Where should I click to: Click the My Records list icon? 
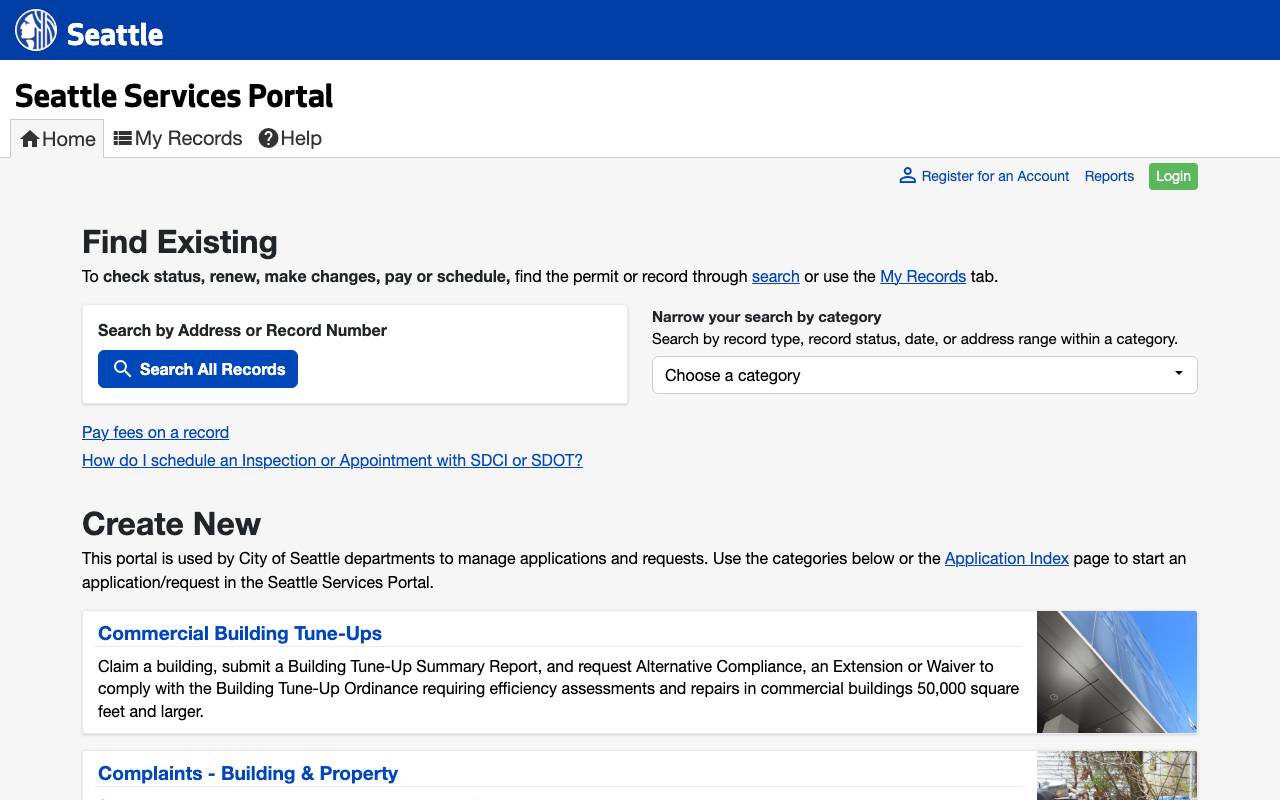[122, 138]
